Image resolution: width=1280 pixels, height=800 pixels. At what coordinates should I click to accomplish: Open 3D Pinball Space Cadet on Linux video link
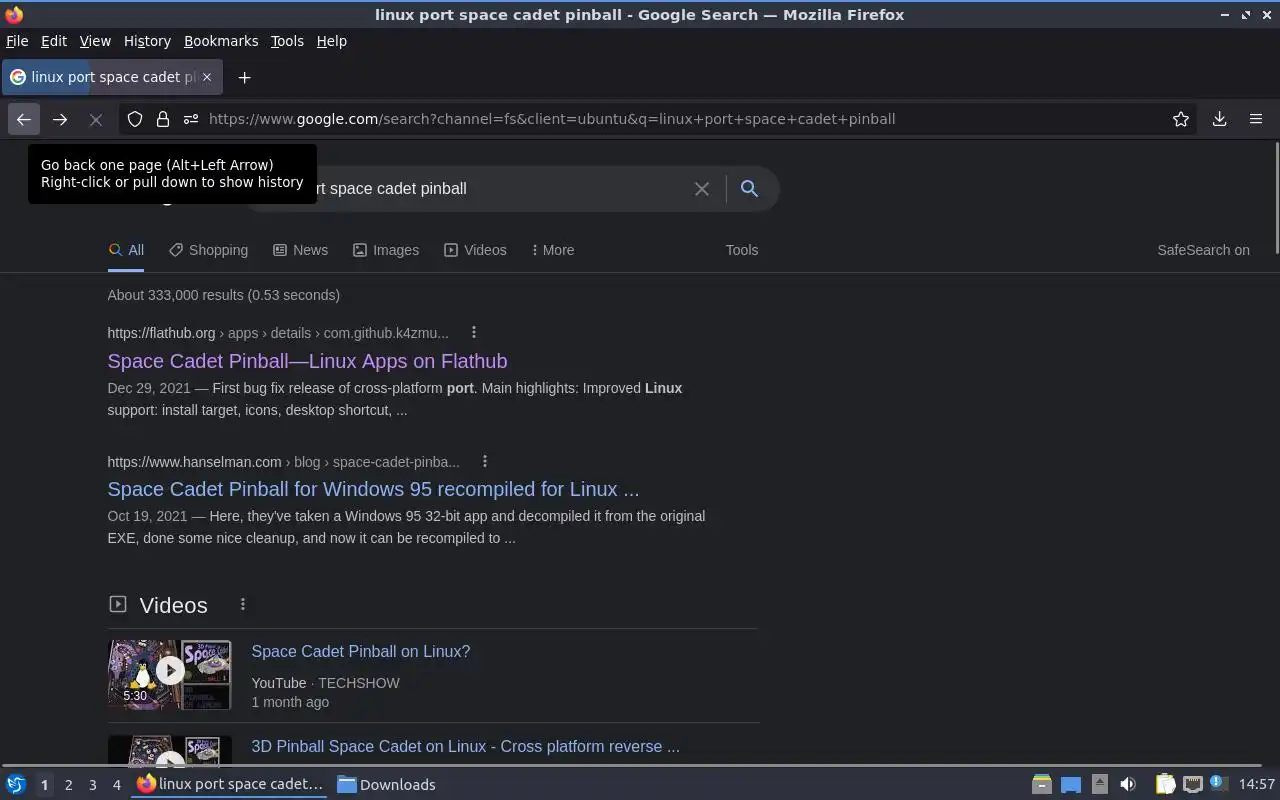click(465, 746)
